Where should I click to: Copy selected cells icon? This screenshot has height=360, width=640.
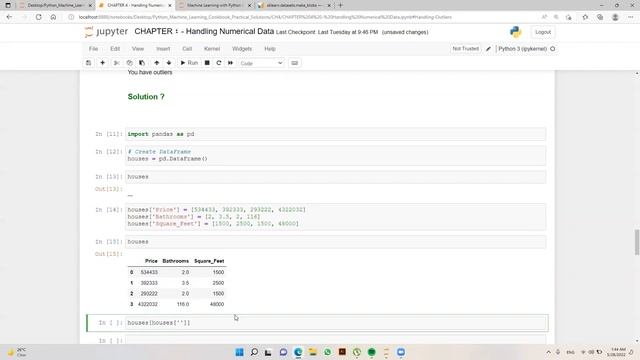tap(129, 63)
